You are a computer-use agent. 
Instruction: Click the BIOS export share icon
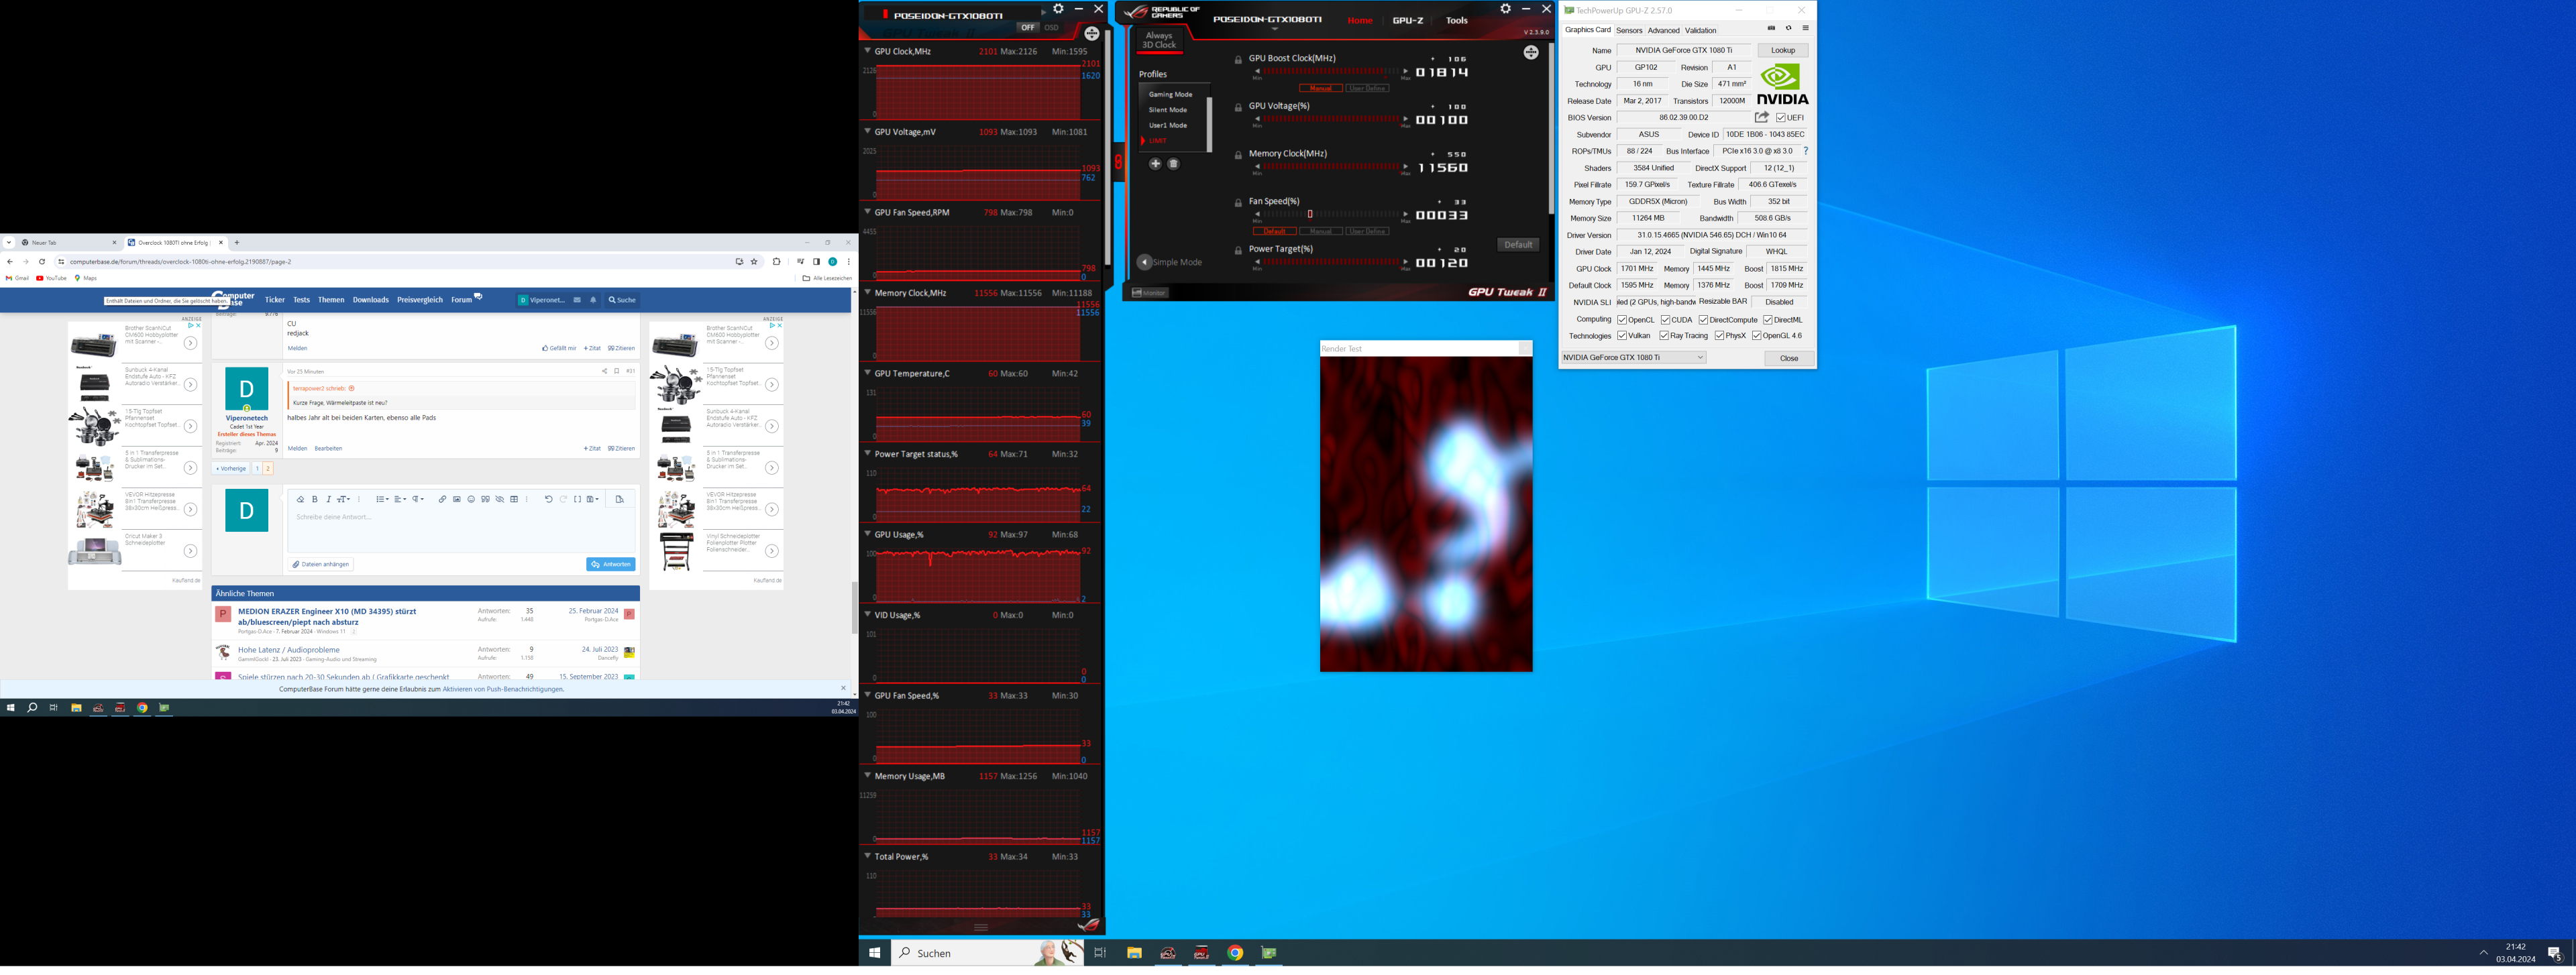pos(1762,118)
